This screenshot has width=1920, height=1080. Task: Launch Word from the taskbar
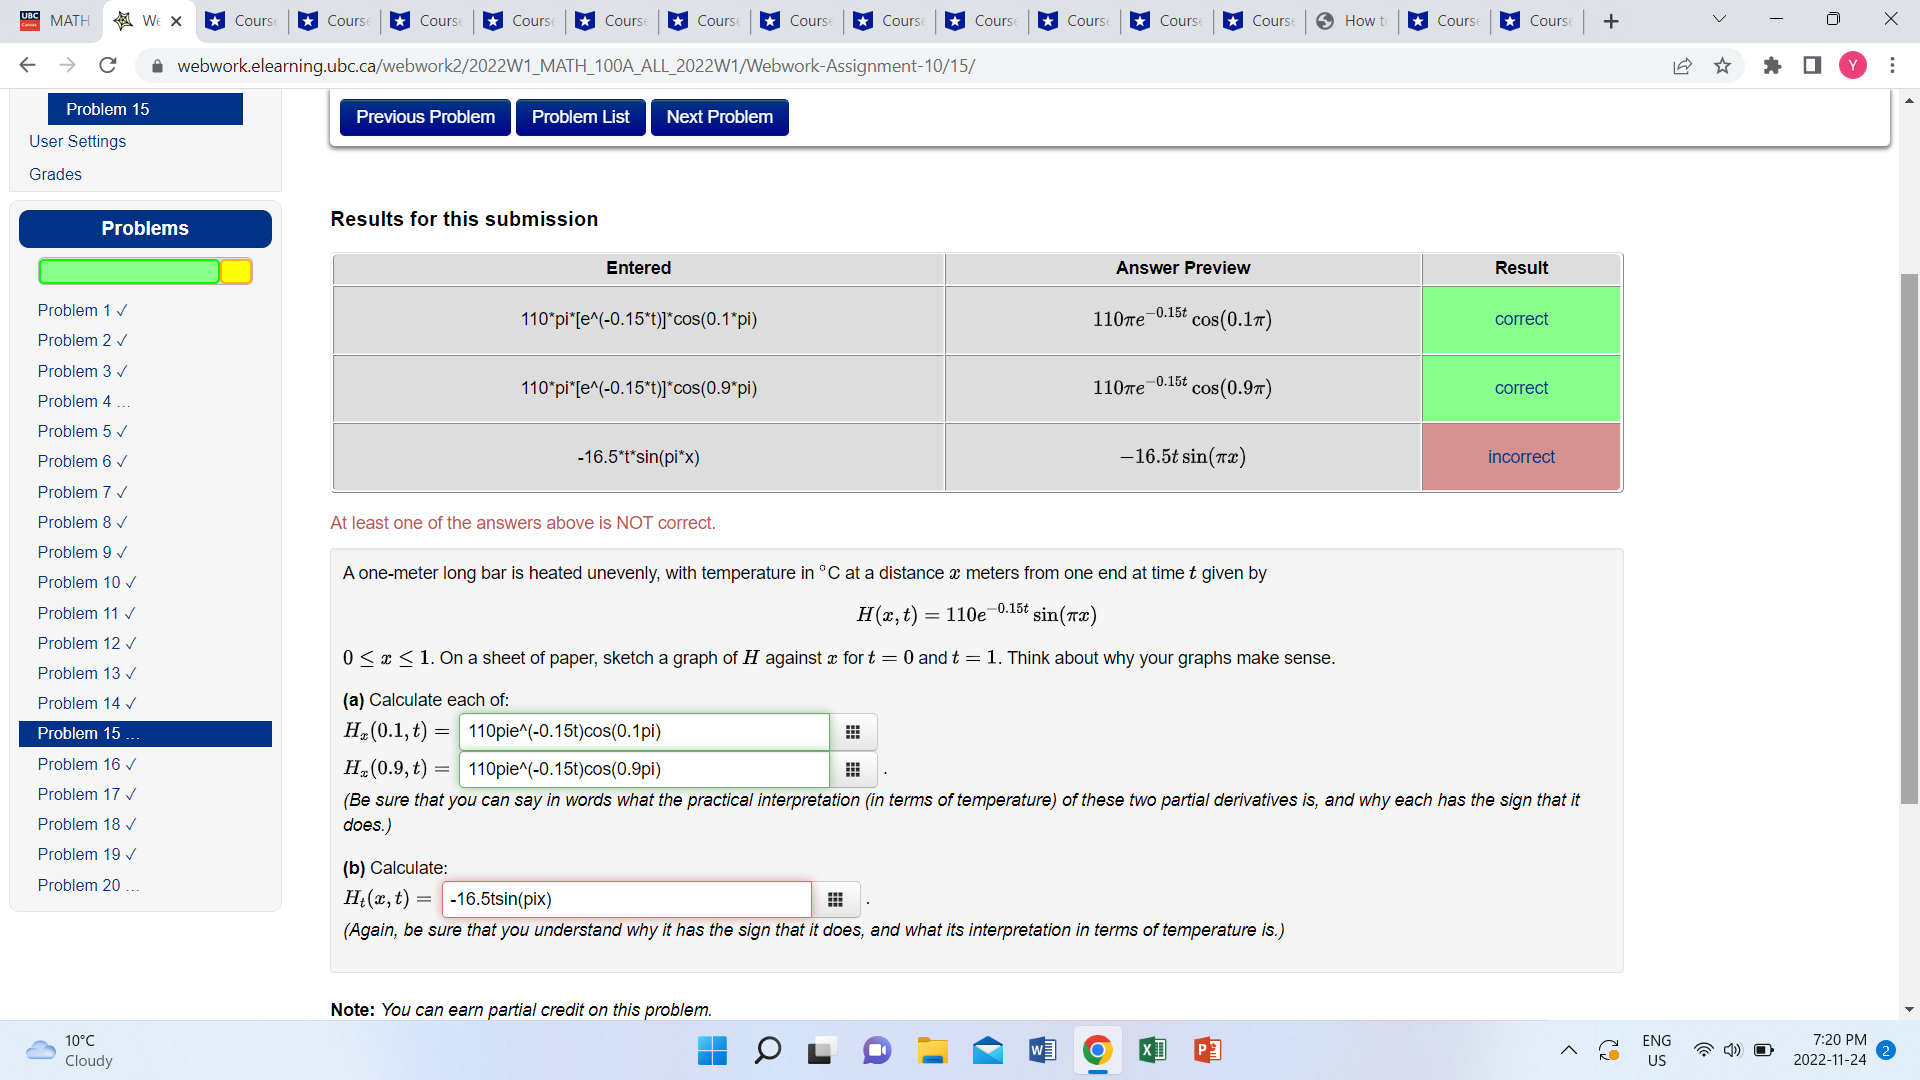coord(1042,1050)
